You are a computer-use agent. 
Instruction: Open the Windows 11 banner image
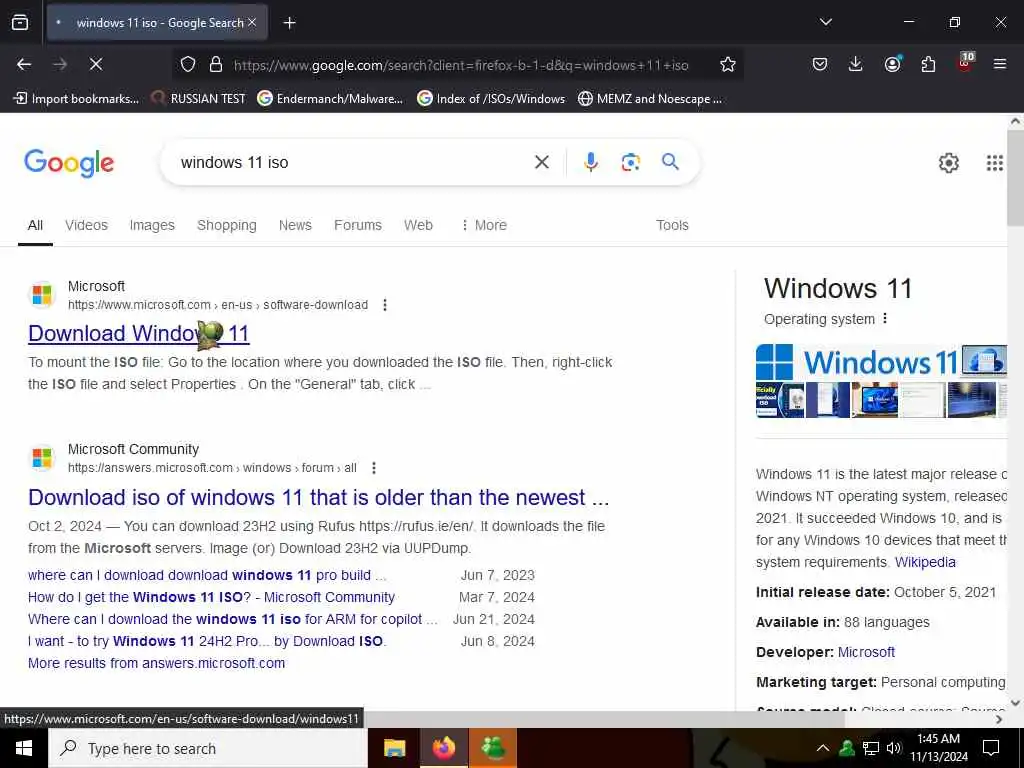[x=857, y=362]
